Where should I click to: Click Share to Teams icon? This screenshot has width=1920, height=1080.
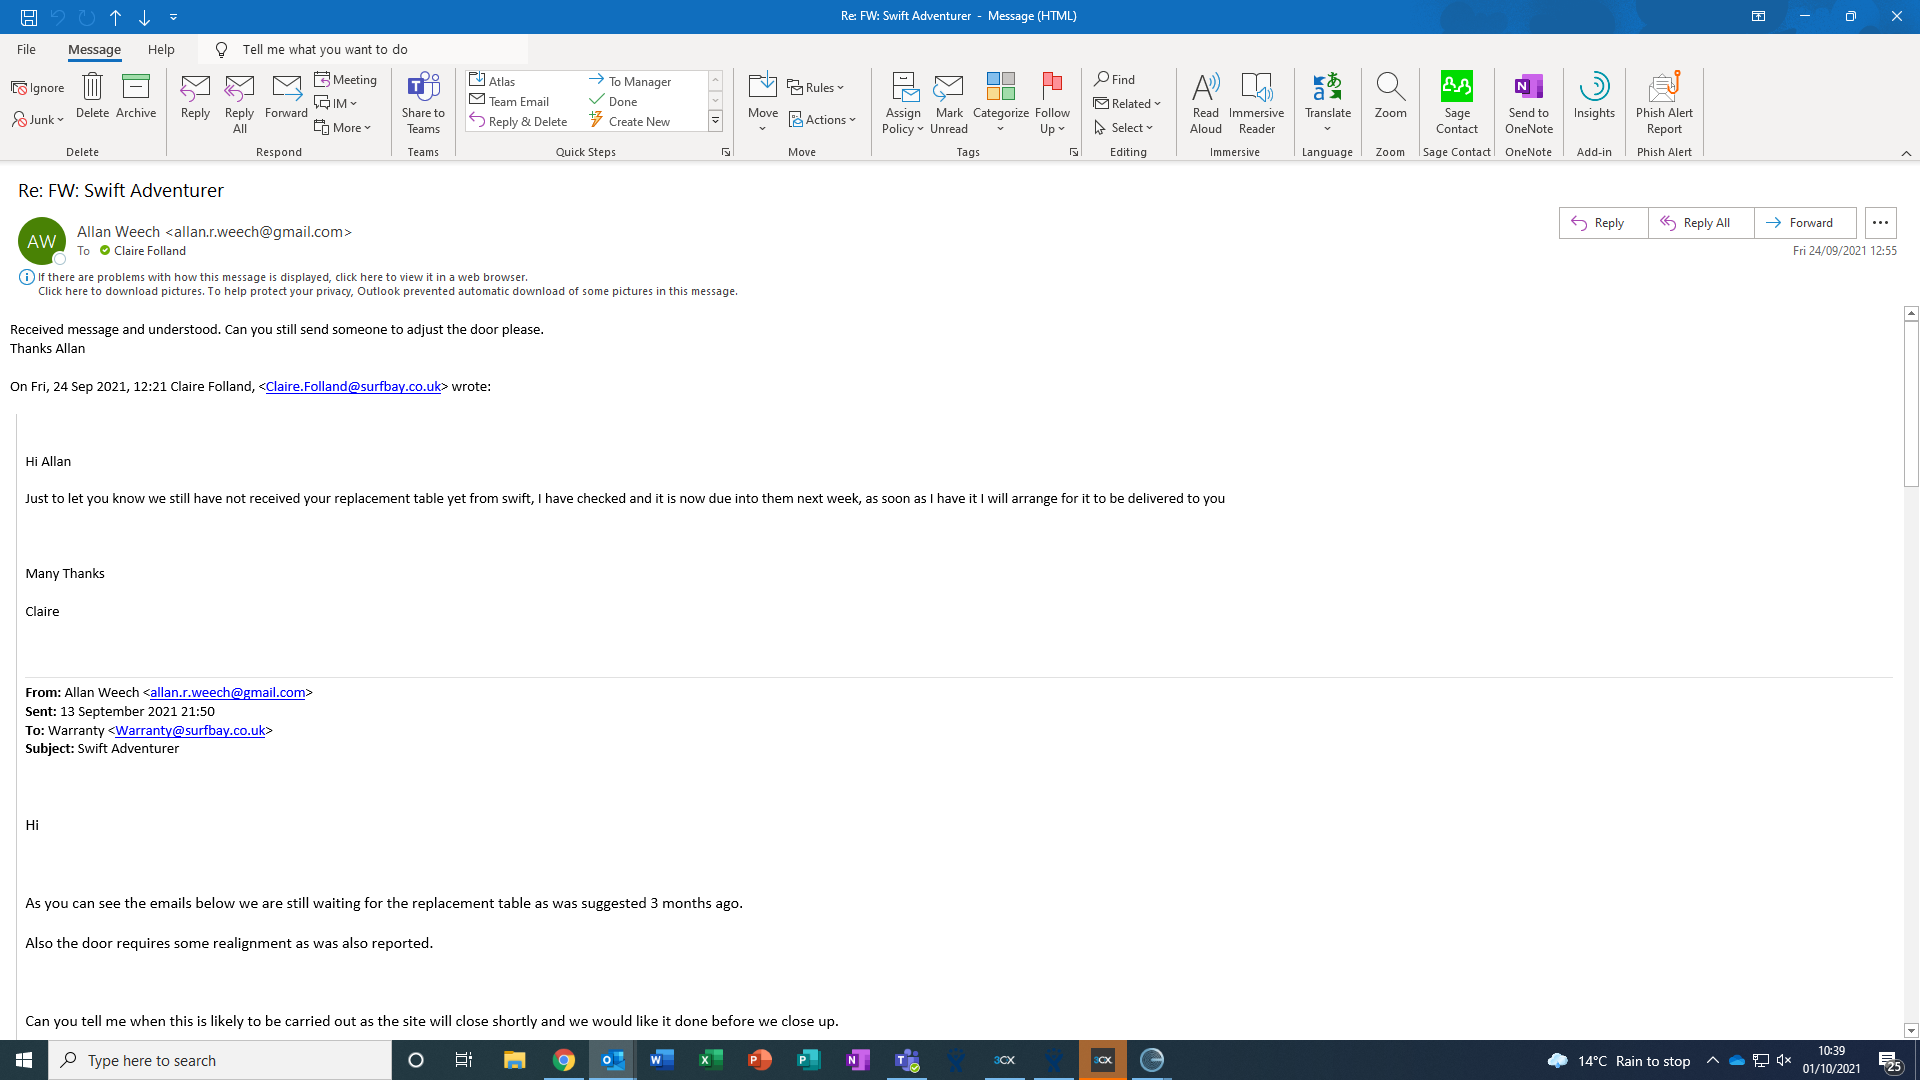pyautogui.click(x=423, y=102)
